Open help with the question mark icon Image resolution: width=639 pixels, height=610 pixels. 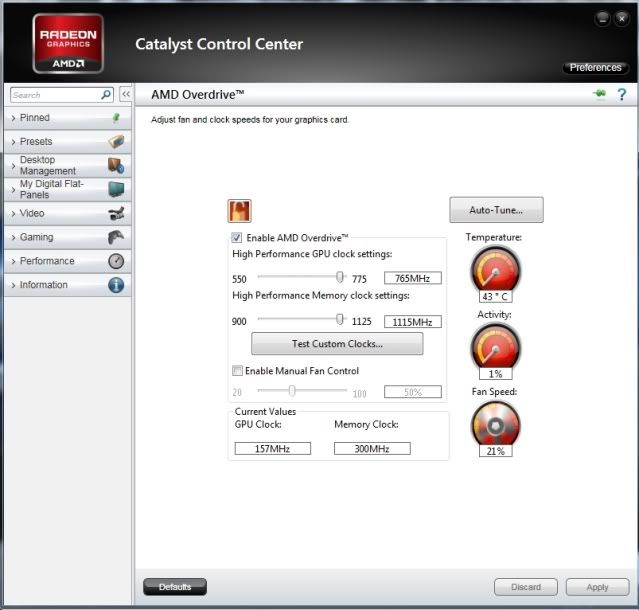tap(621, 95)
